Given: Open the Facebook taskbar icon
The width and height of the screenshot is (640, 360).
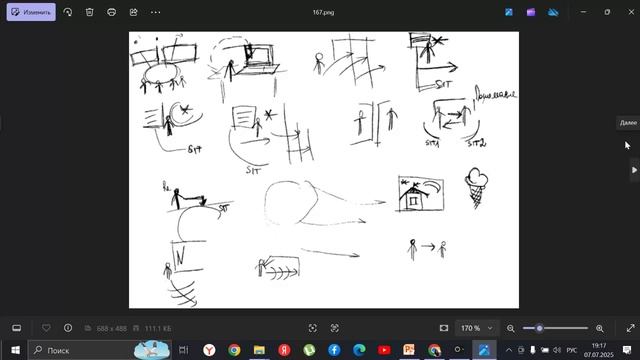Looking at the screenshot, I should coord(334,350).
